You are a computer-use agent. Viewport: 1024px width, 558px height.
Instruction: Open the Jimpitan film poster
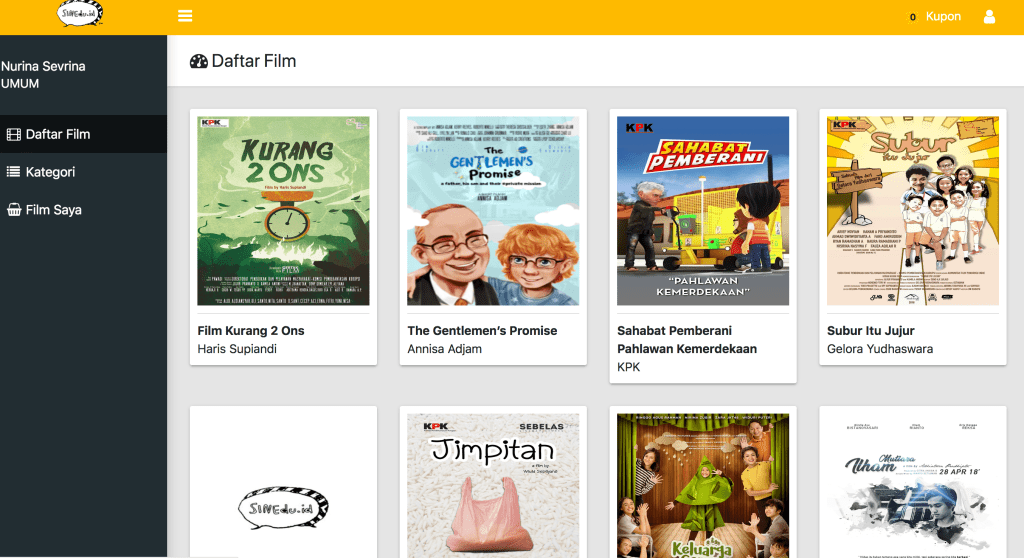coord(493,485)
